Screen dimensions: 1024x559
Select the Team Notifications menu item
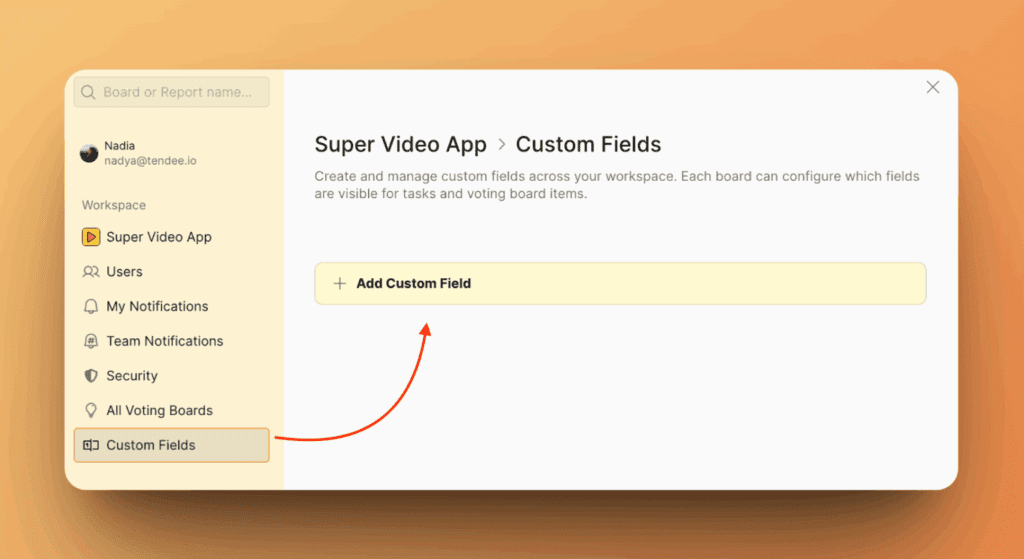(x=164, y=341)
